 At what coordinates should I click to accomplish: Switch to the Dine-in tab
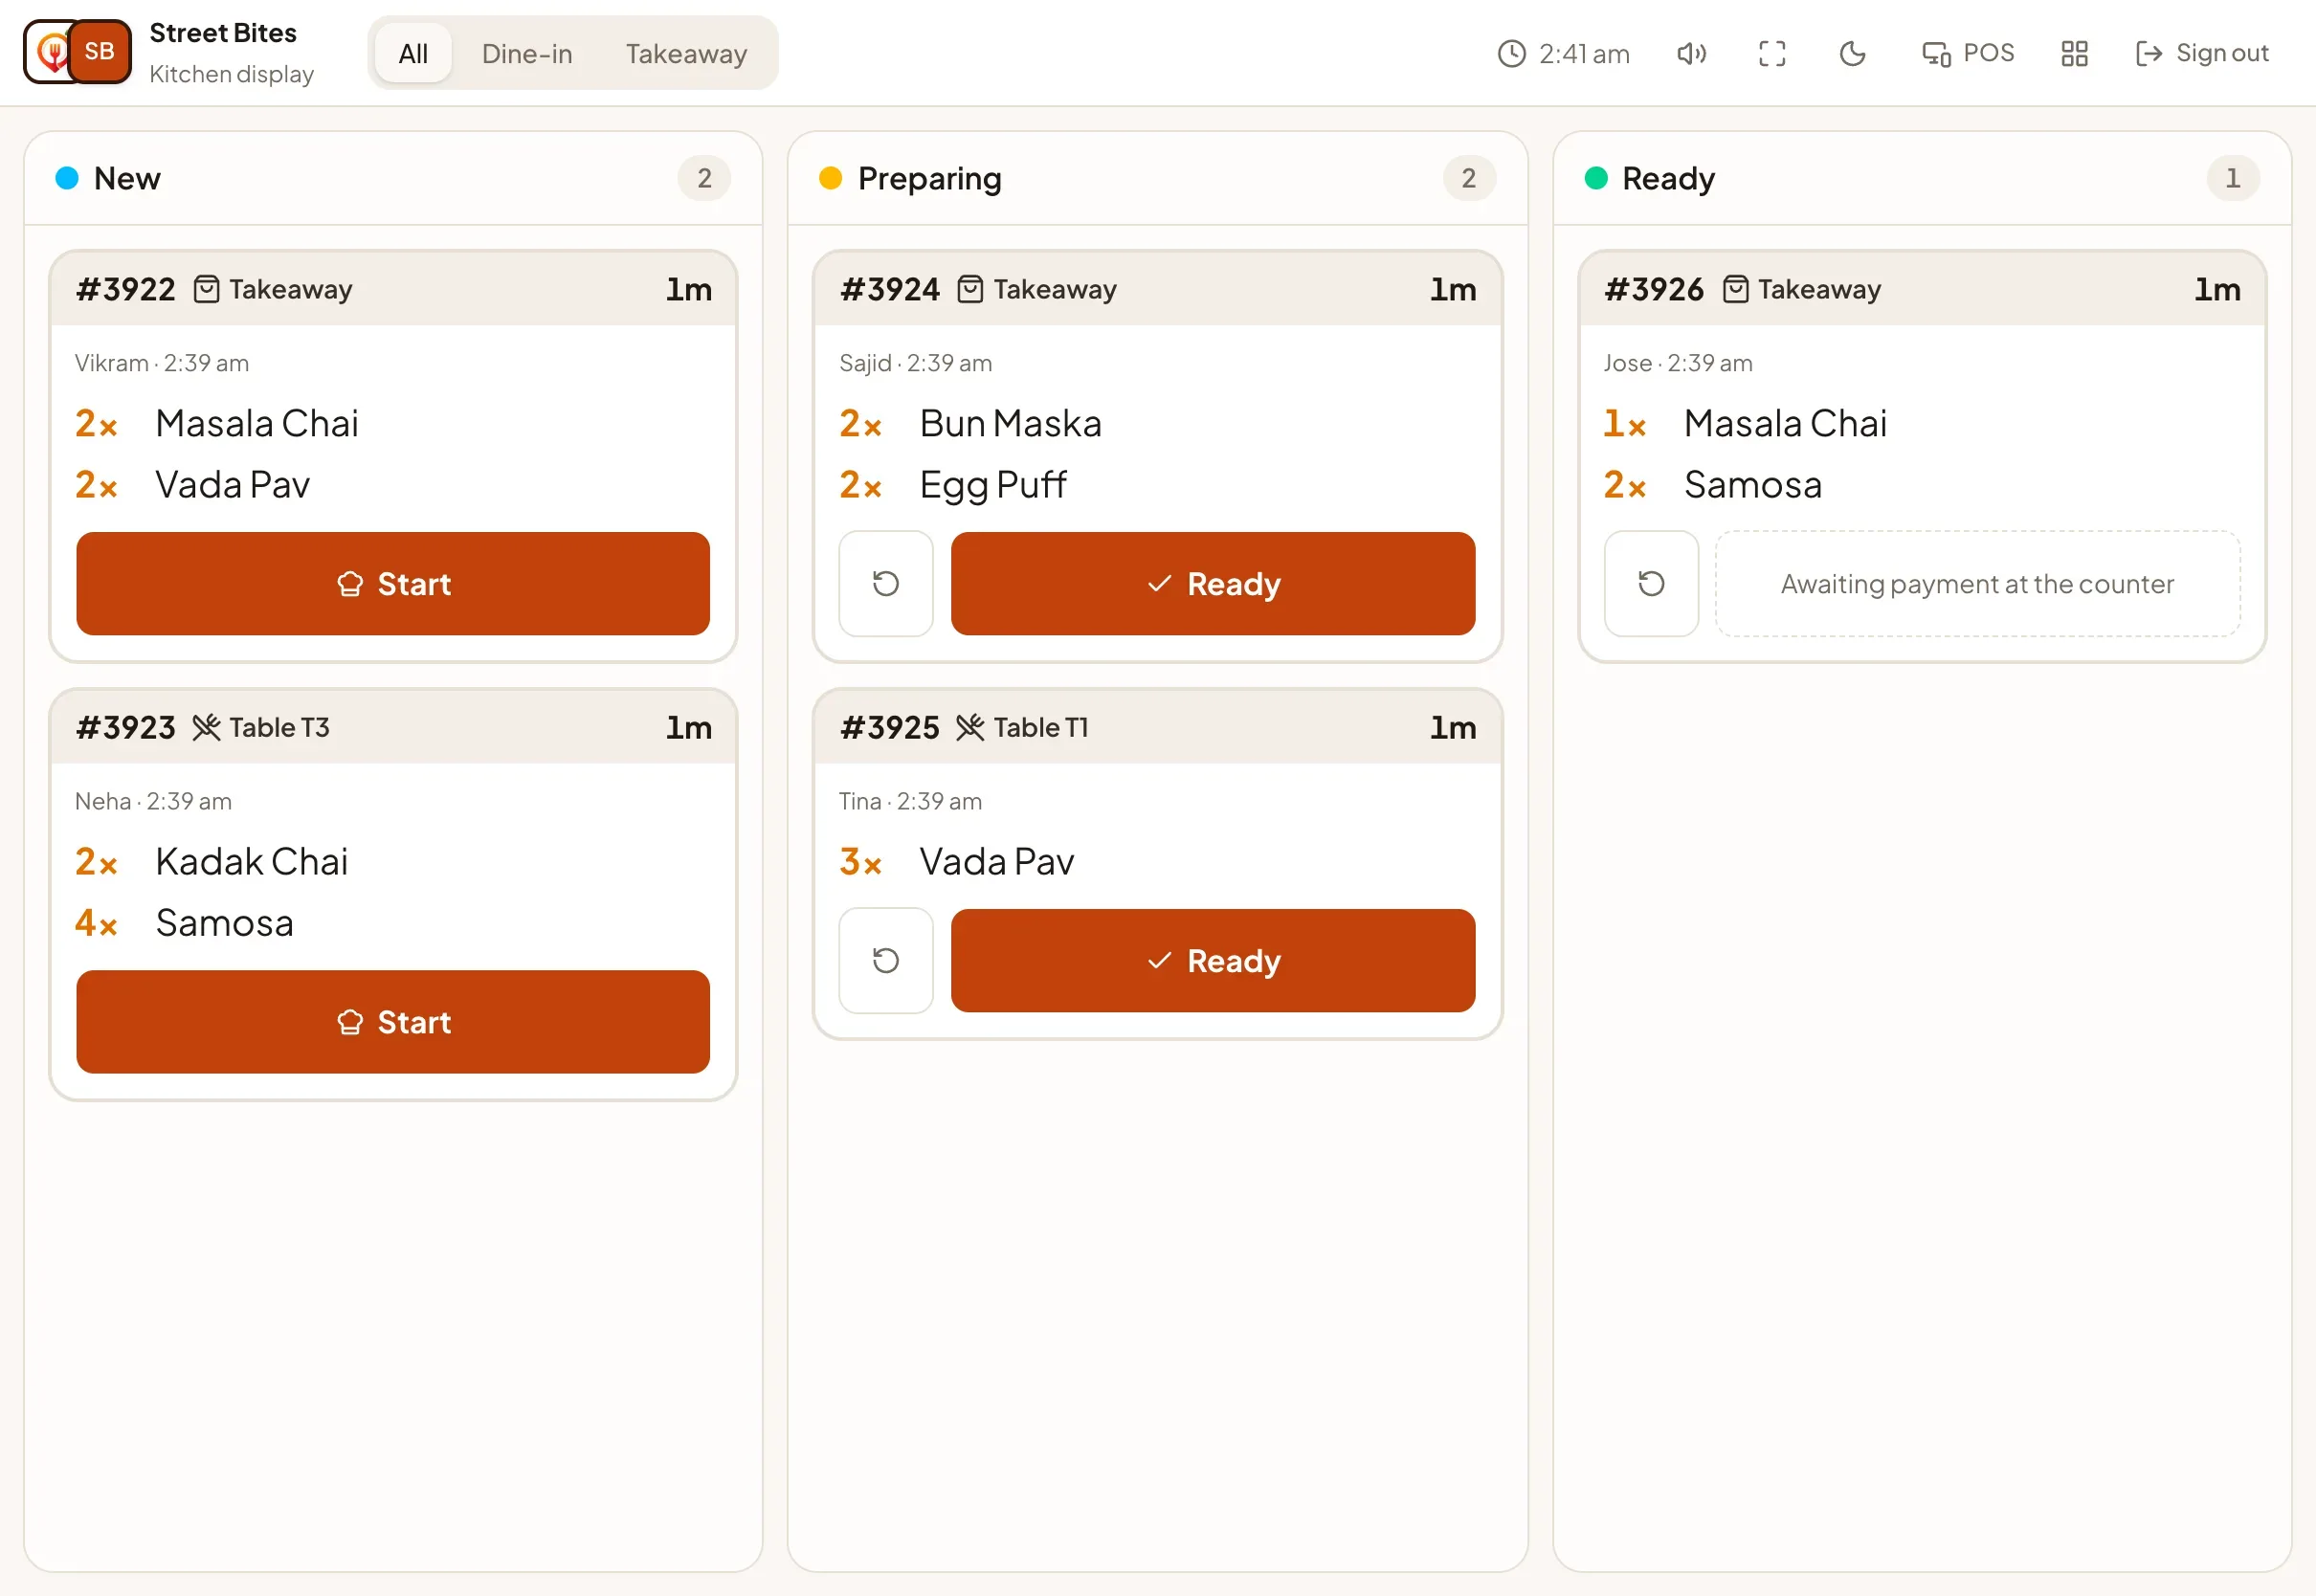click(527, 53)
